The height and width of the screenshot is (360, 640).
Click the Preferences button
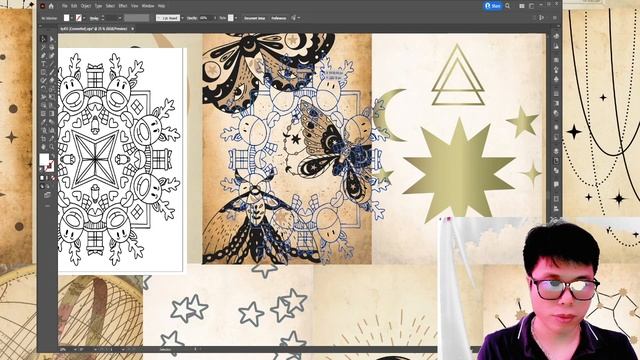pyautogui.click(x=279, y=18)
